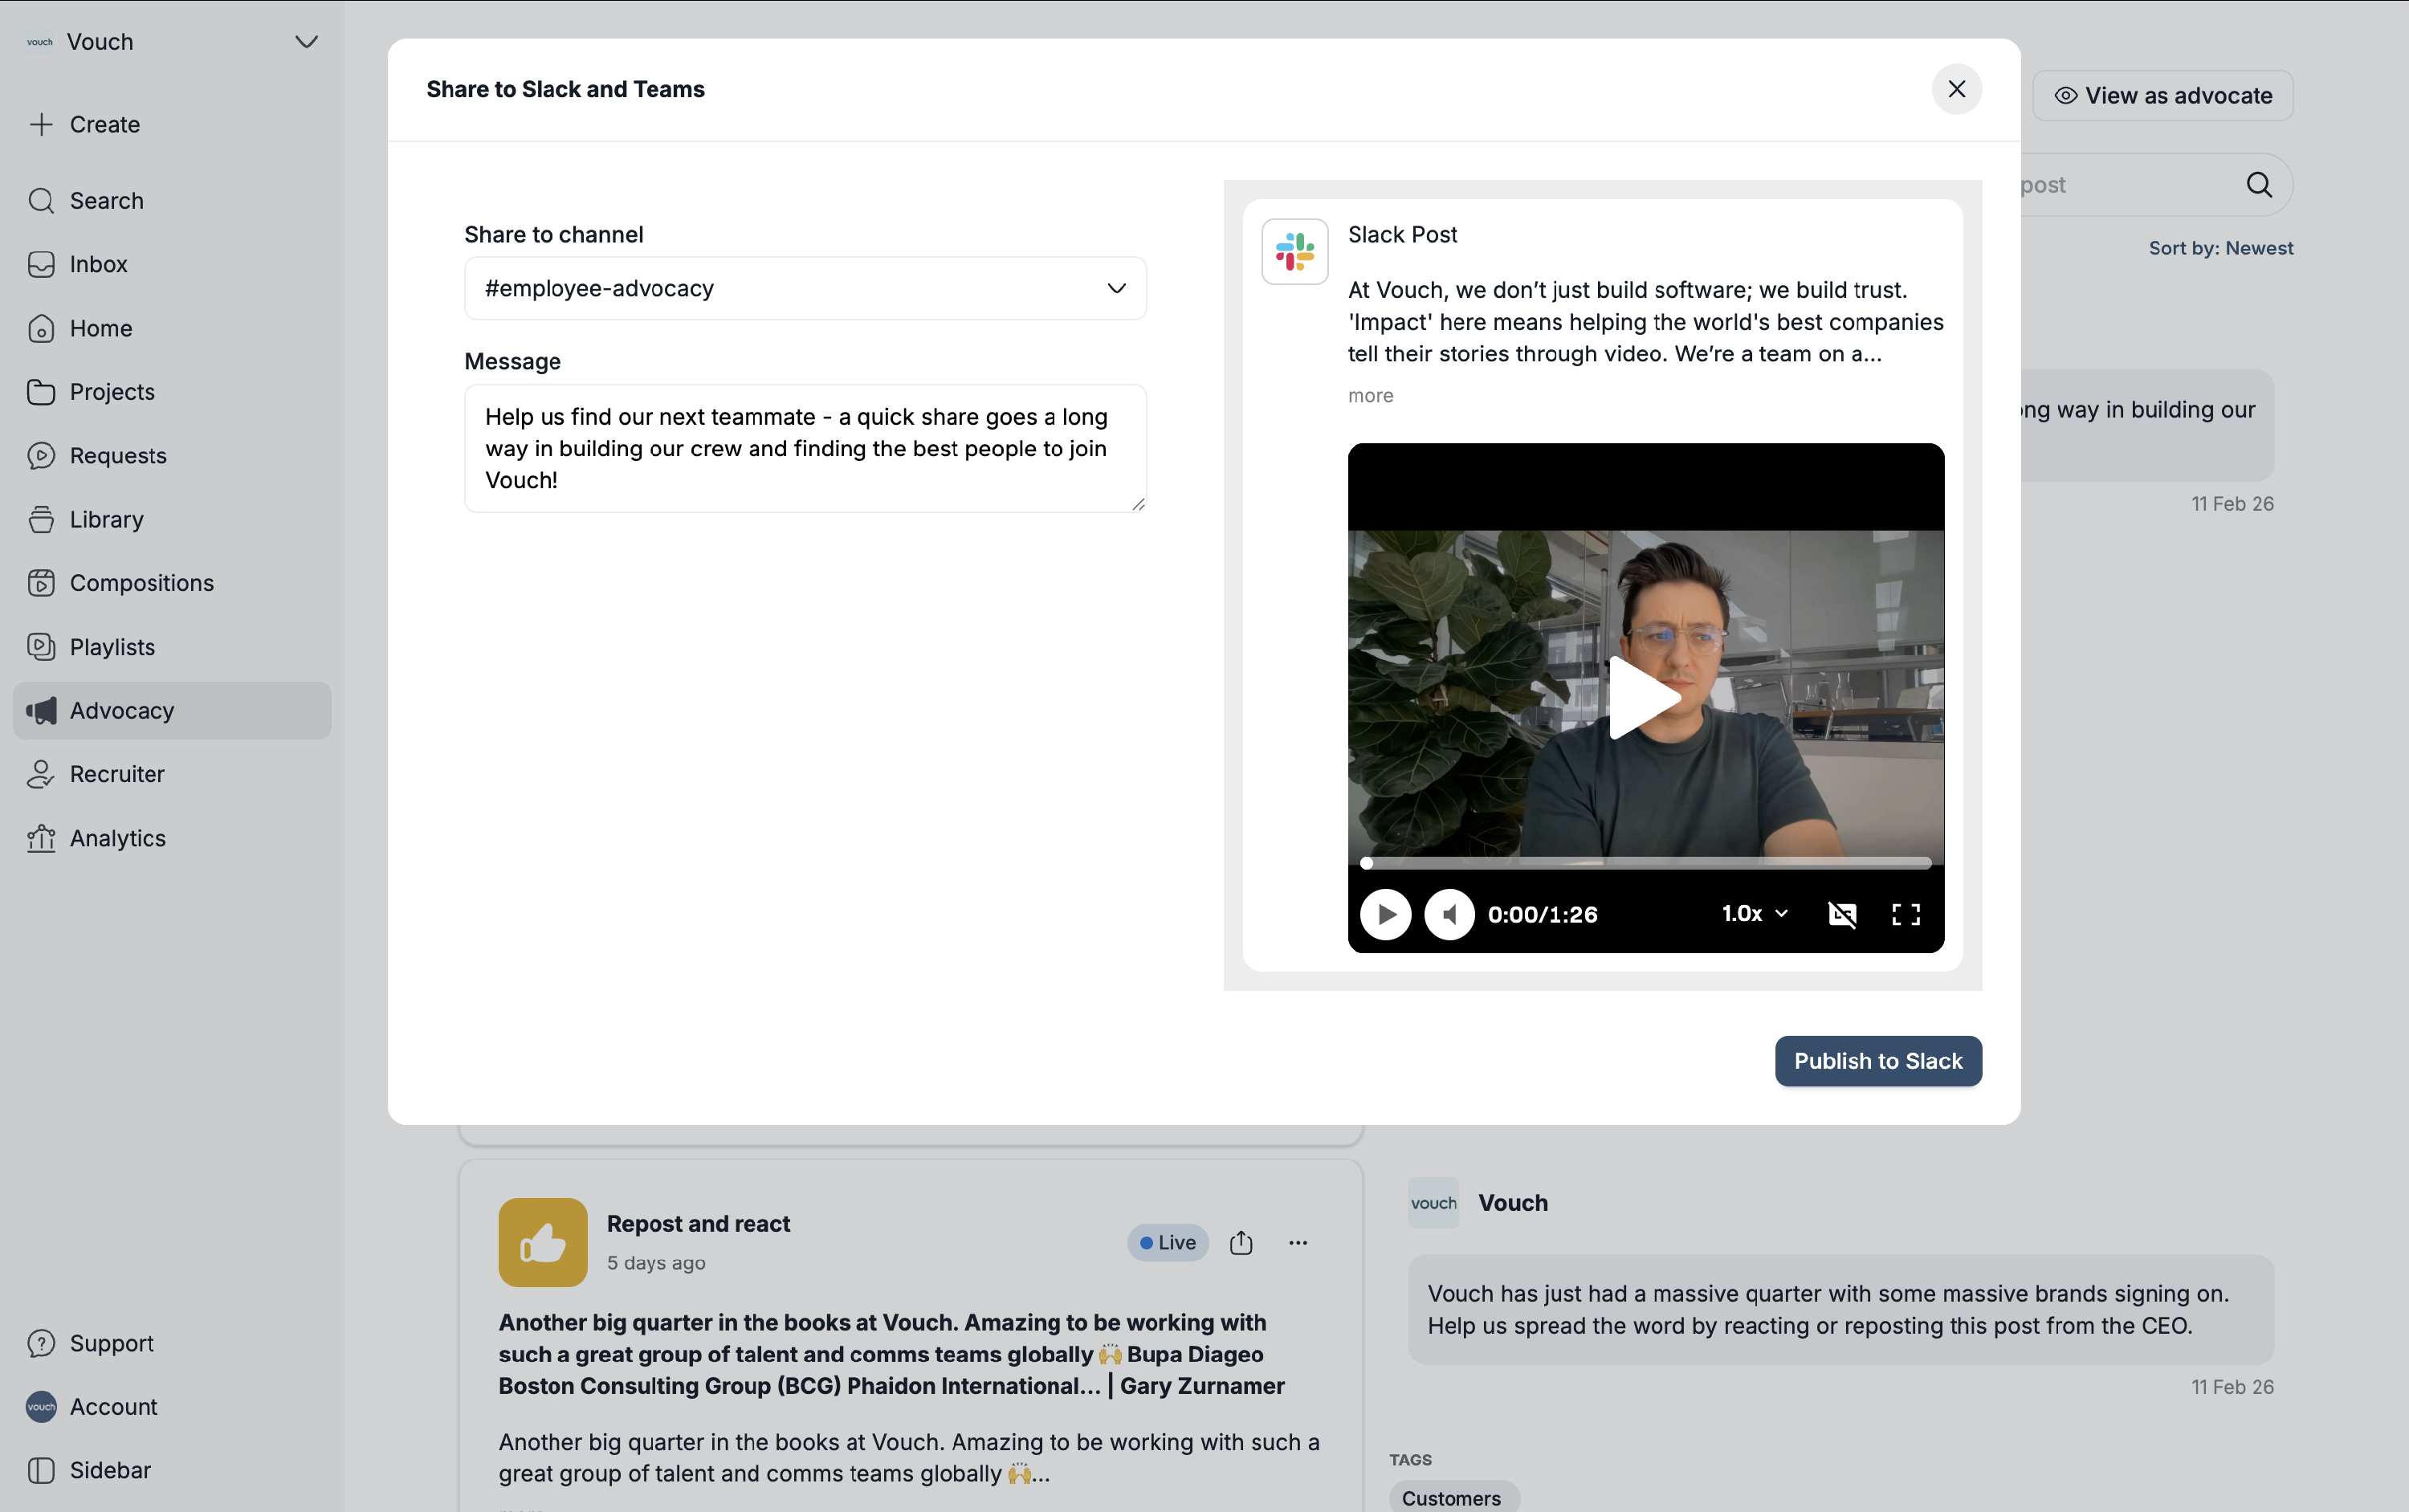Click share icon on Repost and react card
Screen dimensions: 2409x1512
(x=1241, y=1242)
